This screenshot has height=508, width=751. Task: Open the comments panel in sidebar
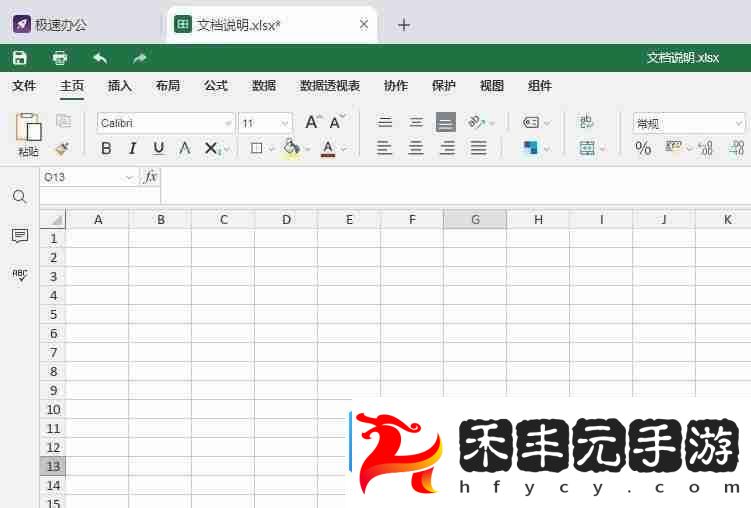pos(20,235)
